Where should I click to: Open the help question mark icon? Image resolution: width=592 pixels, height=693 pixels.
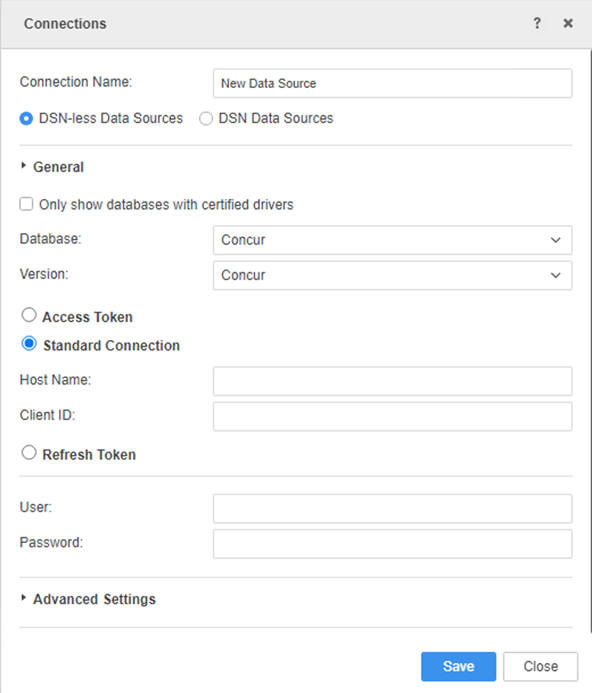tap(537, 23)
